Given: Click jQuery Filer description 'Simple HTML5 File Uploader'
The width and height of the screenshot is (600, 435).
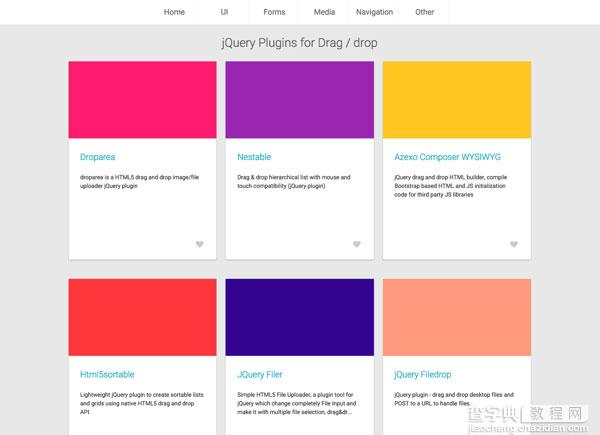Looking at the screenshot, I should click(297, 403).
